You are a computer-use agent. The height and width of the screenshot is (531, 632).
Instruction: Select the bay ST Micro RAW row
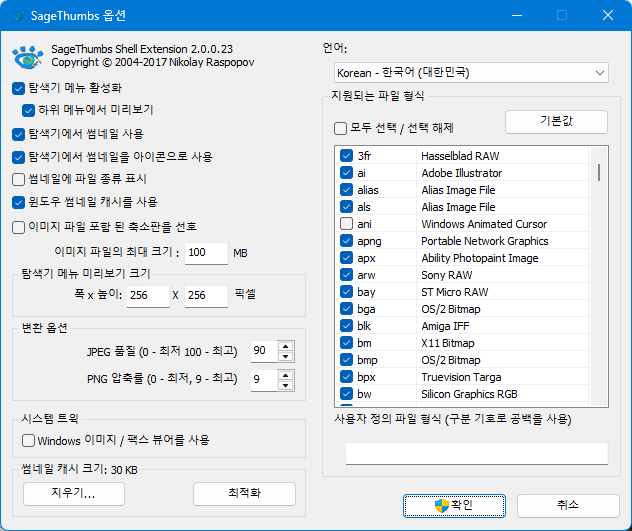[462, 292]
